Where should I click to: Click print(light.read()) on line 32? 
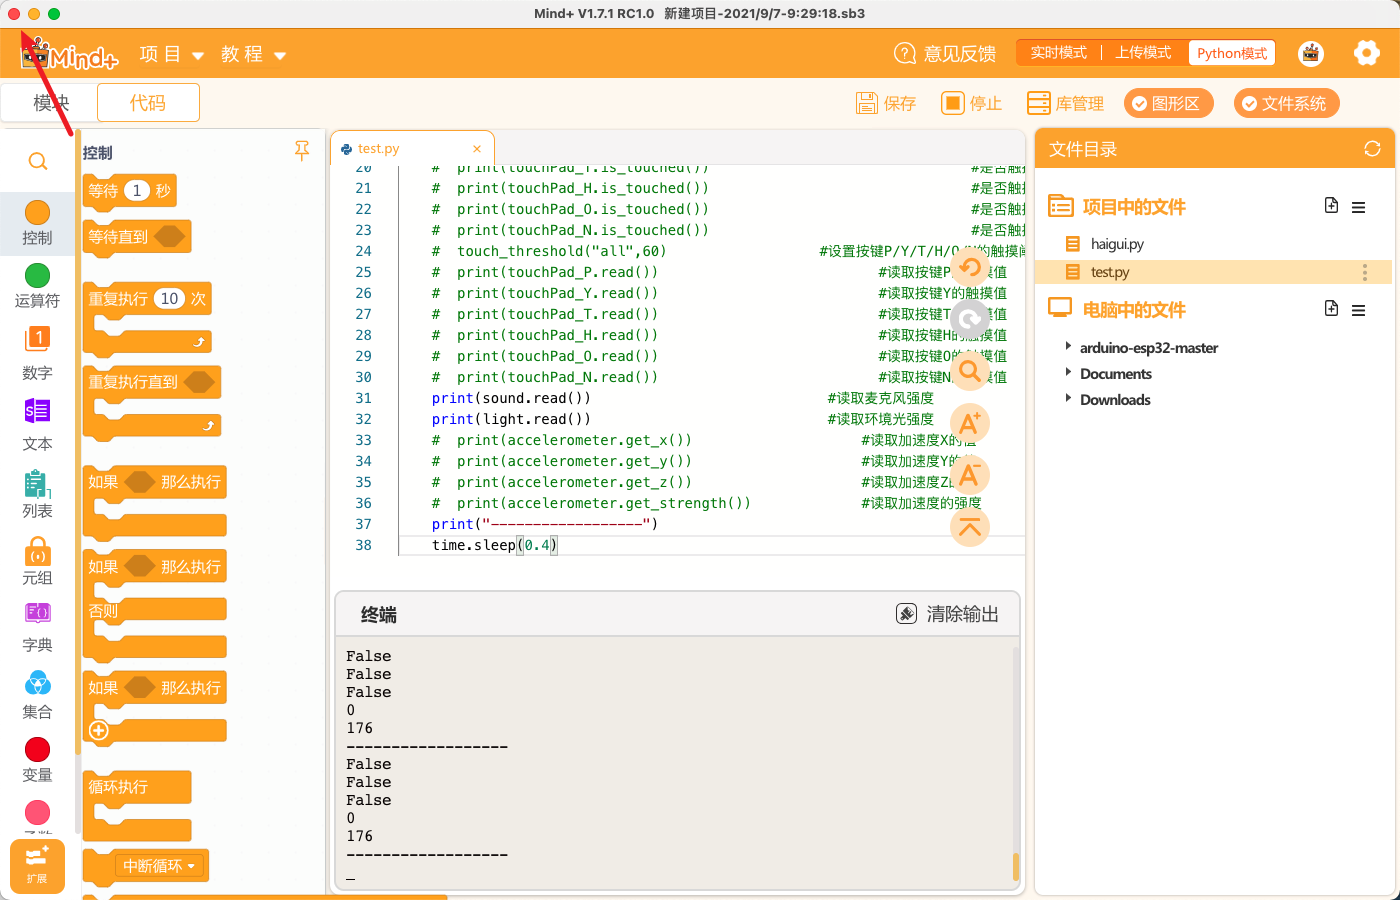tap(511, 419)
